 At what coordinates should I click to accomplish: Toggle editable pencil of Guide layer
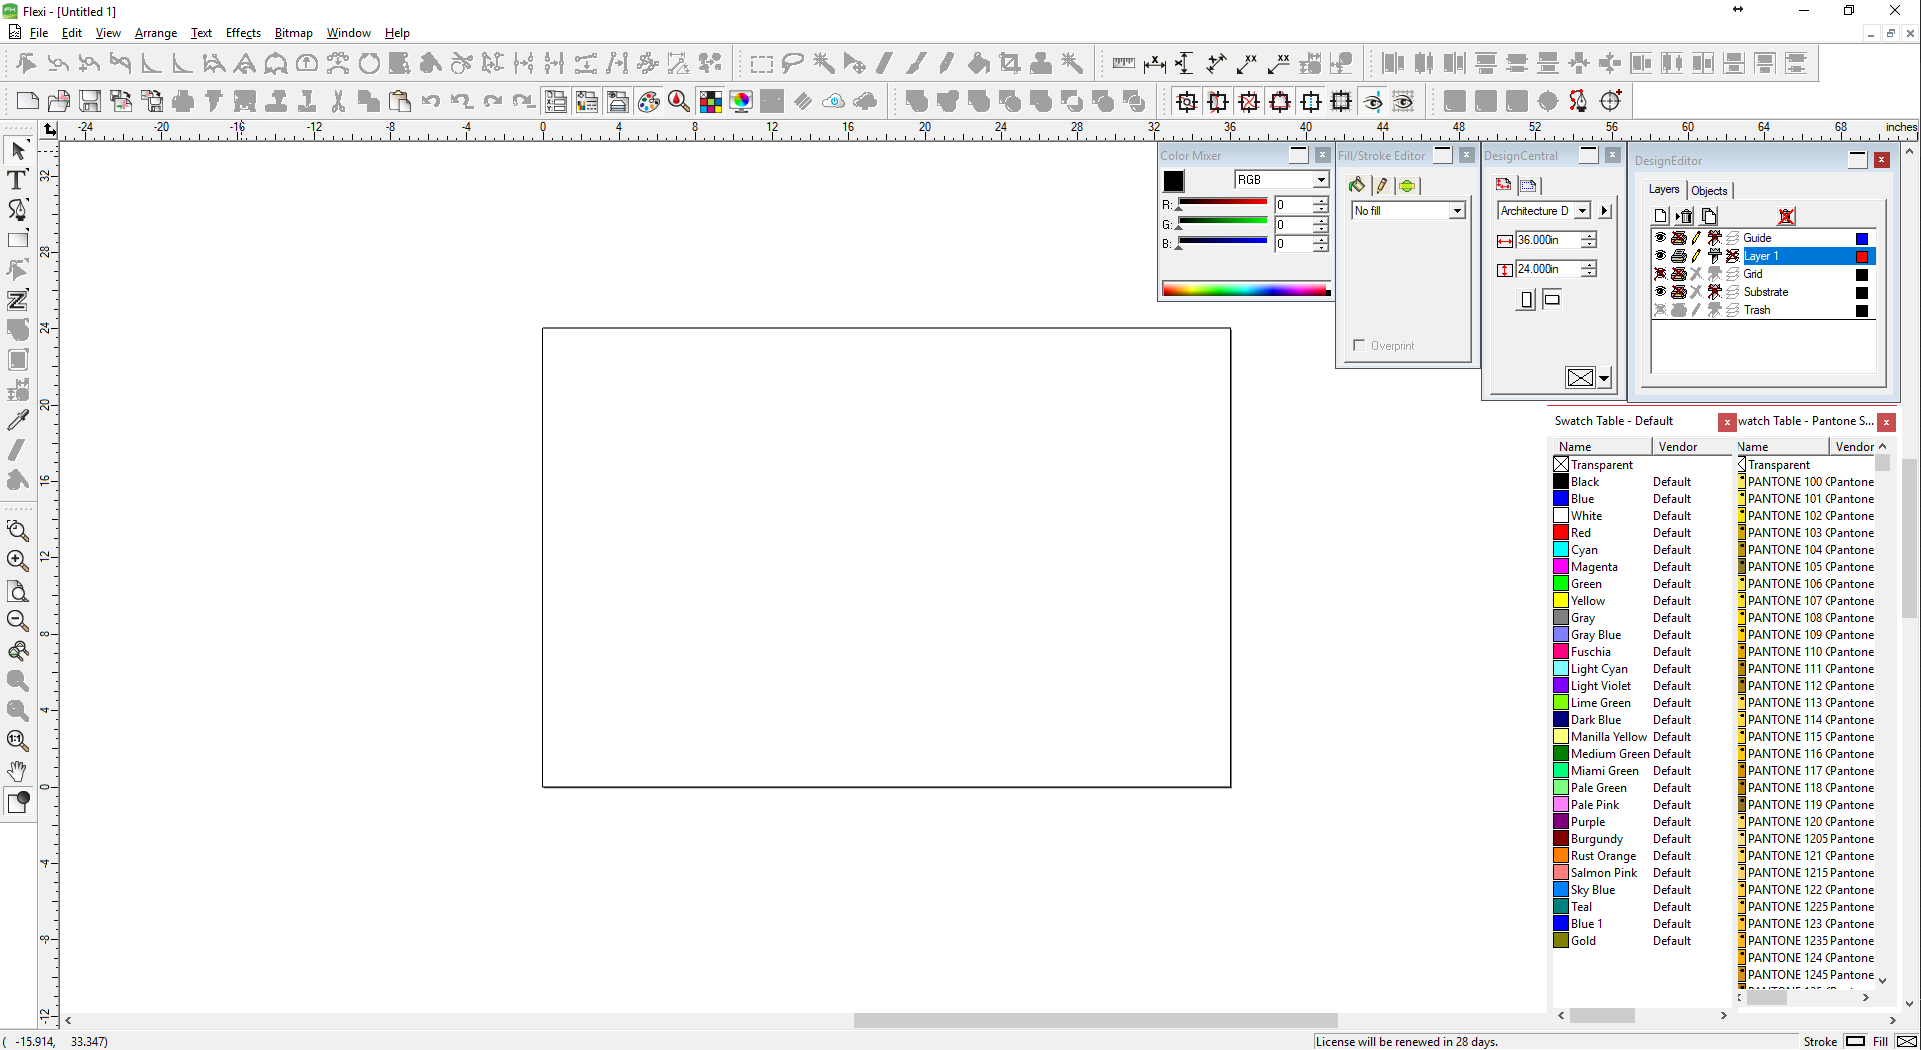point(1696,238)
